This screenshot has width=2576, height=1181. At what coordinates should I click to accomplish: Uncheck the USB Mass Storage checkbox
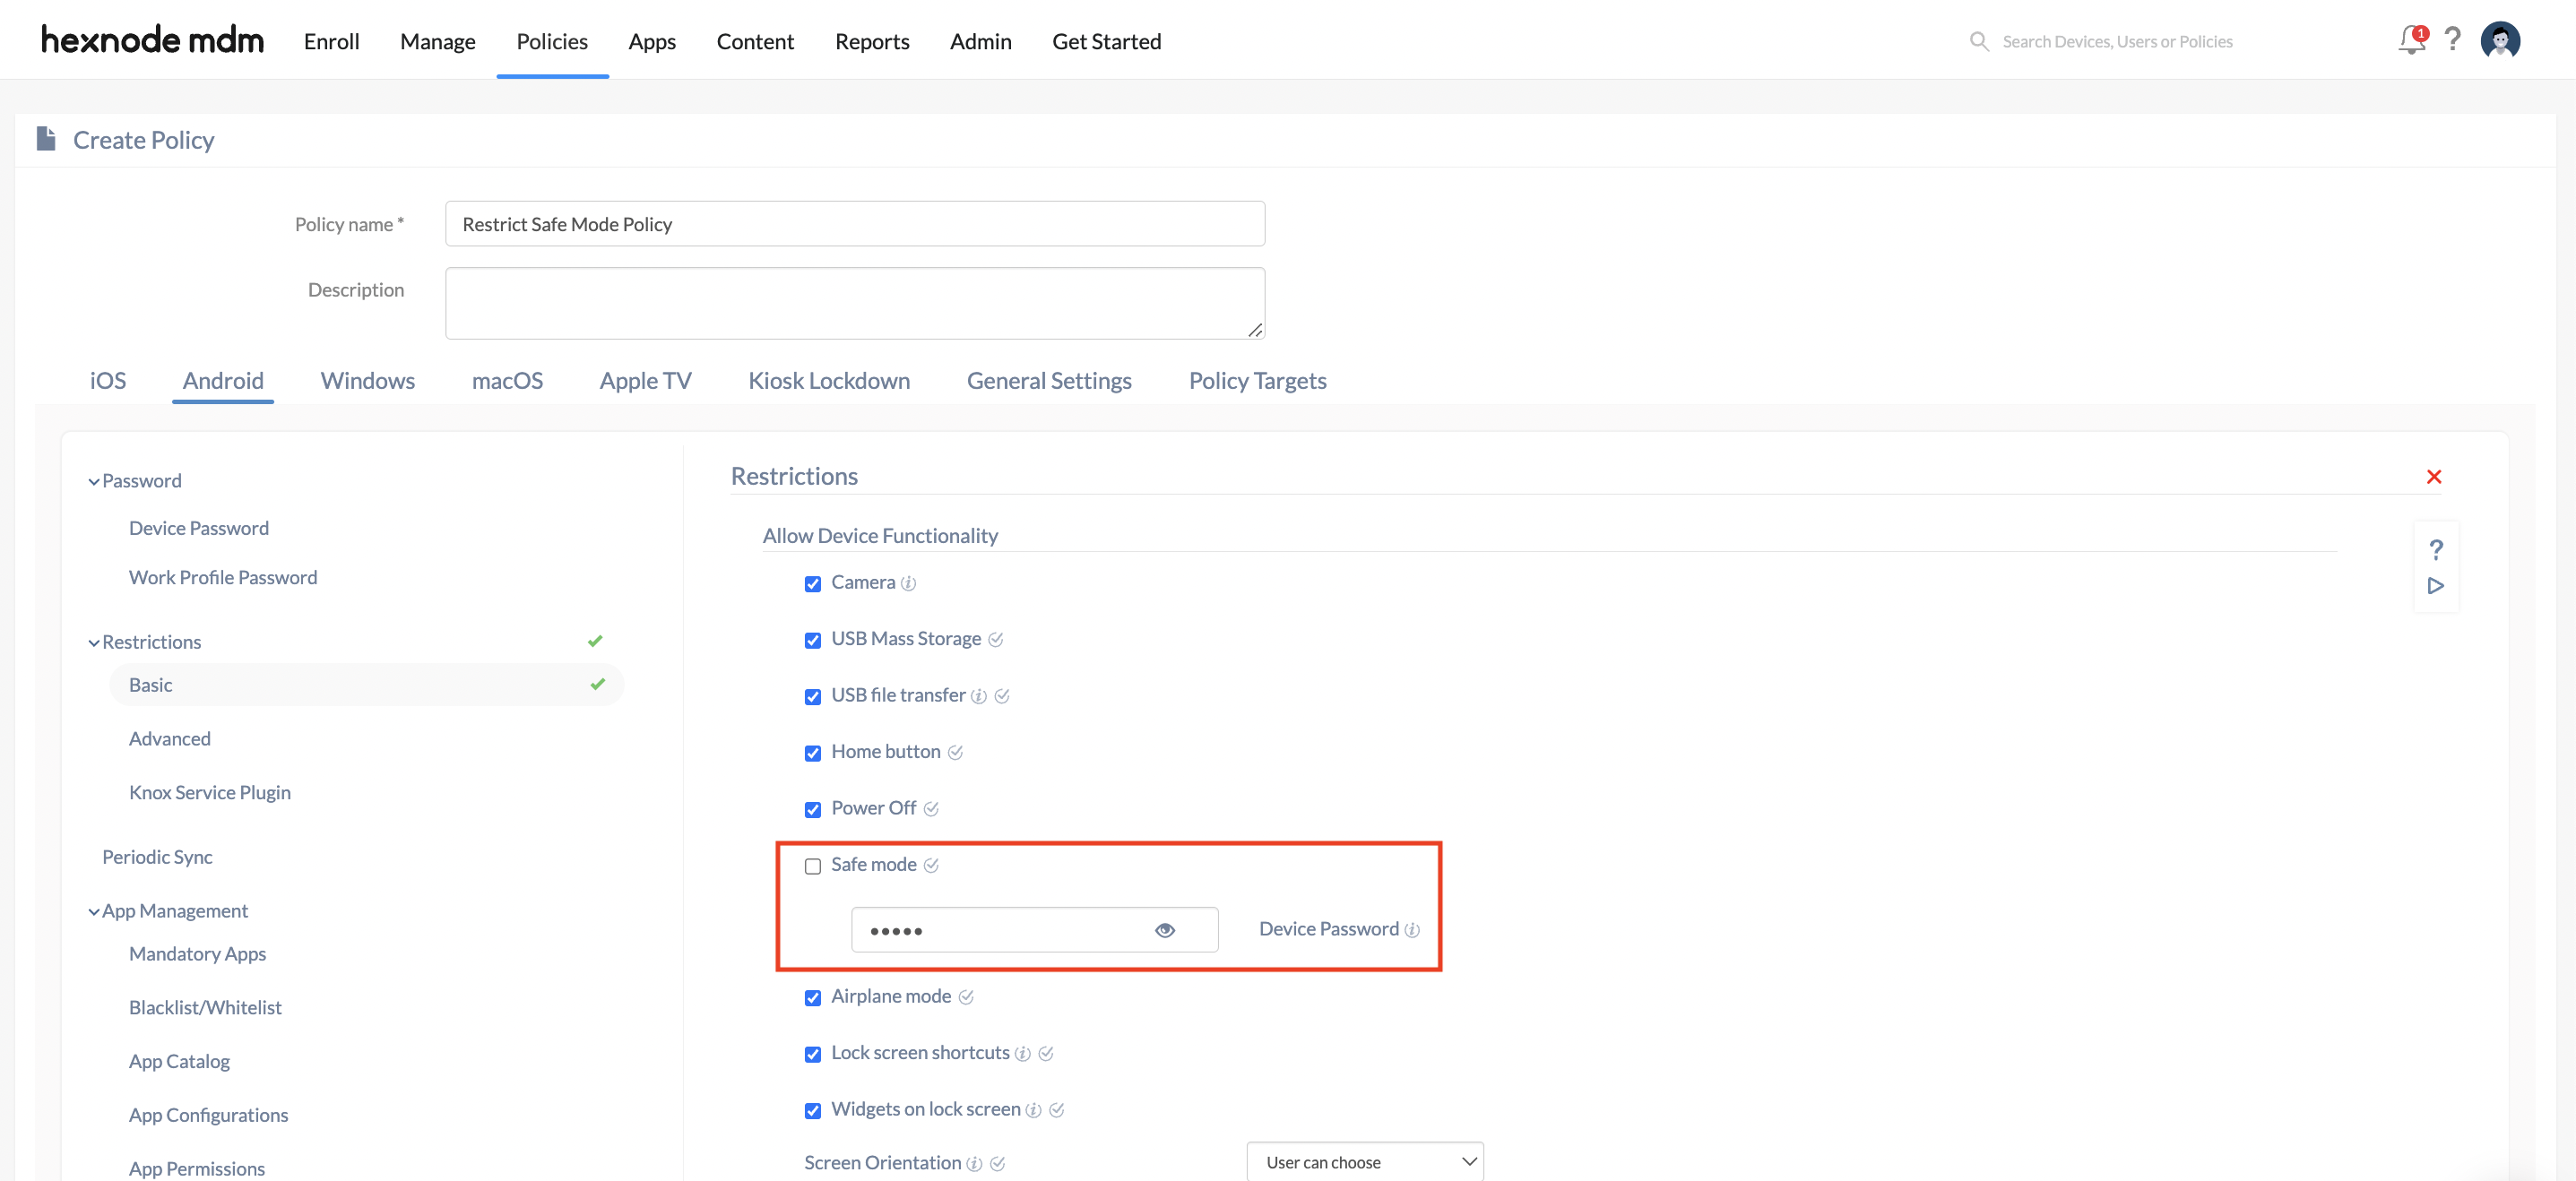point(812,640)
